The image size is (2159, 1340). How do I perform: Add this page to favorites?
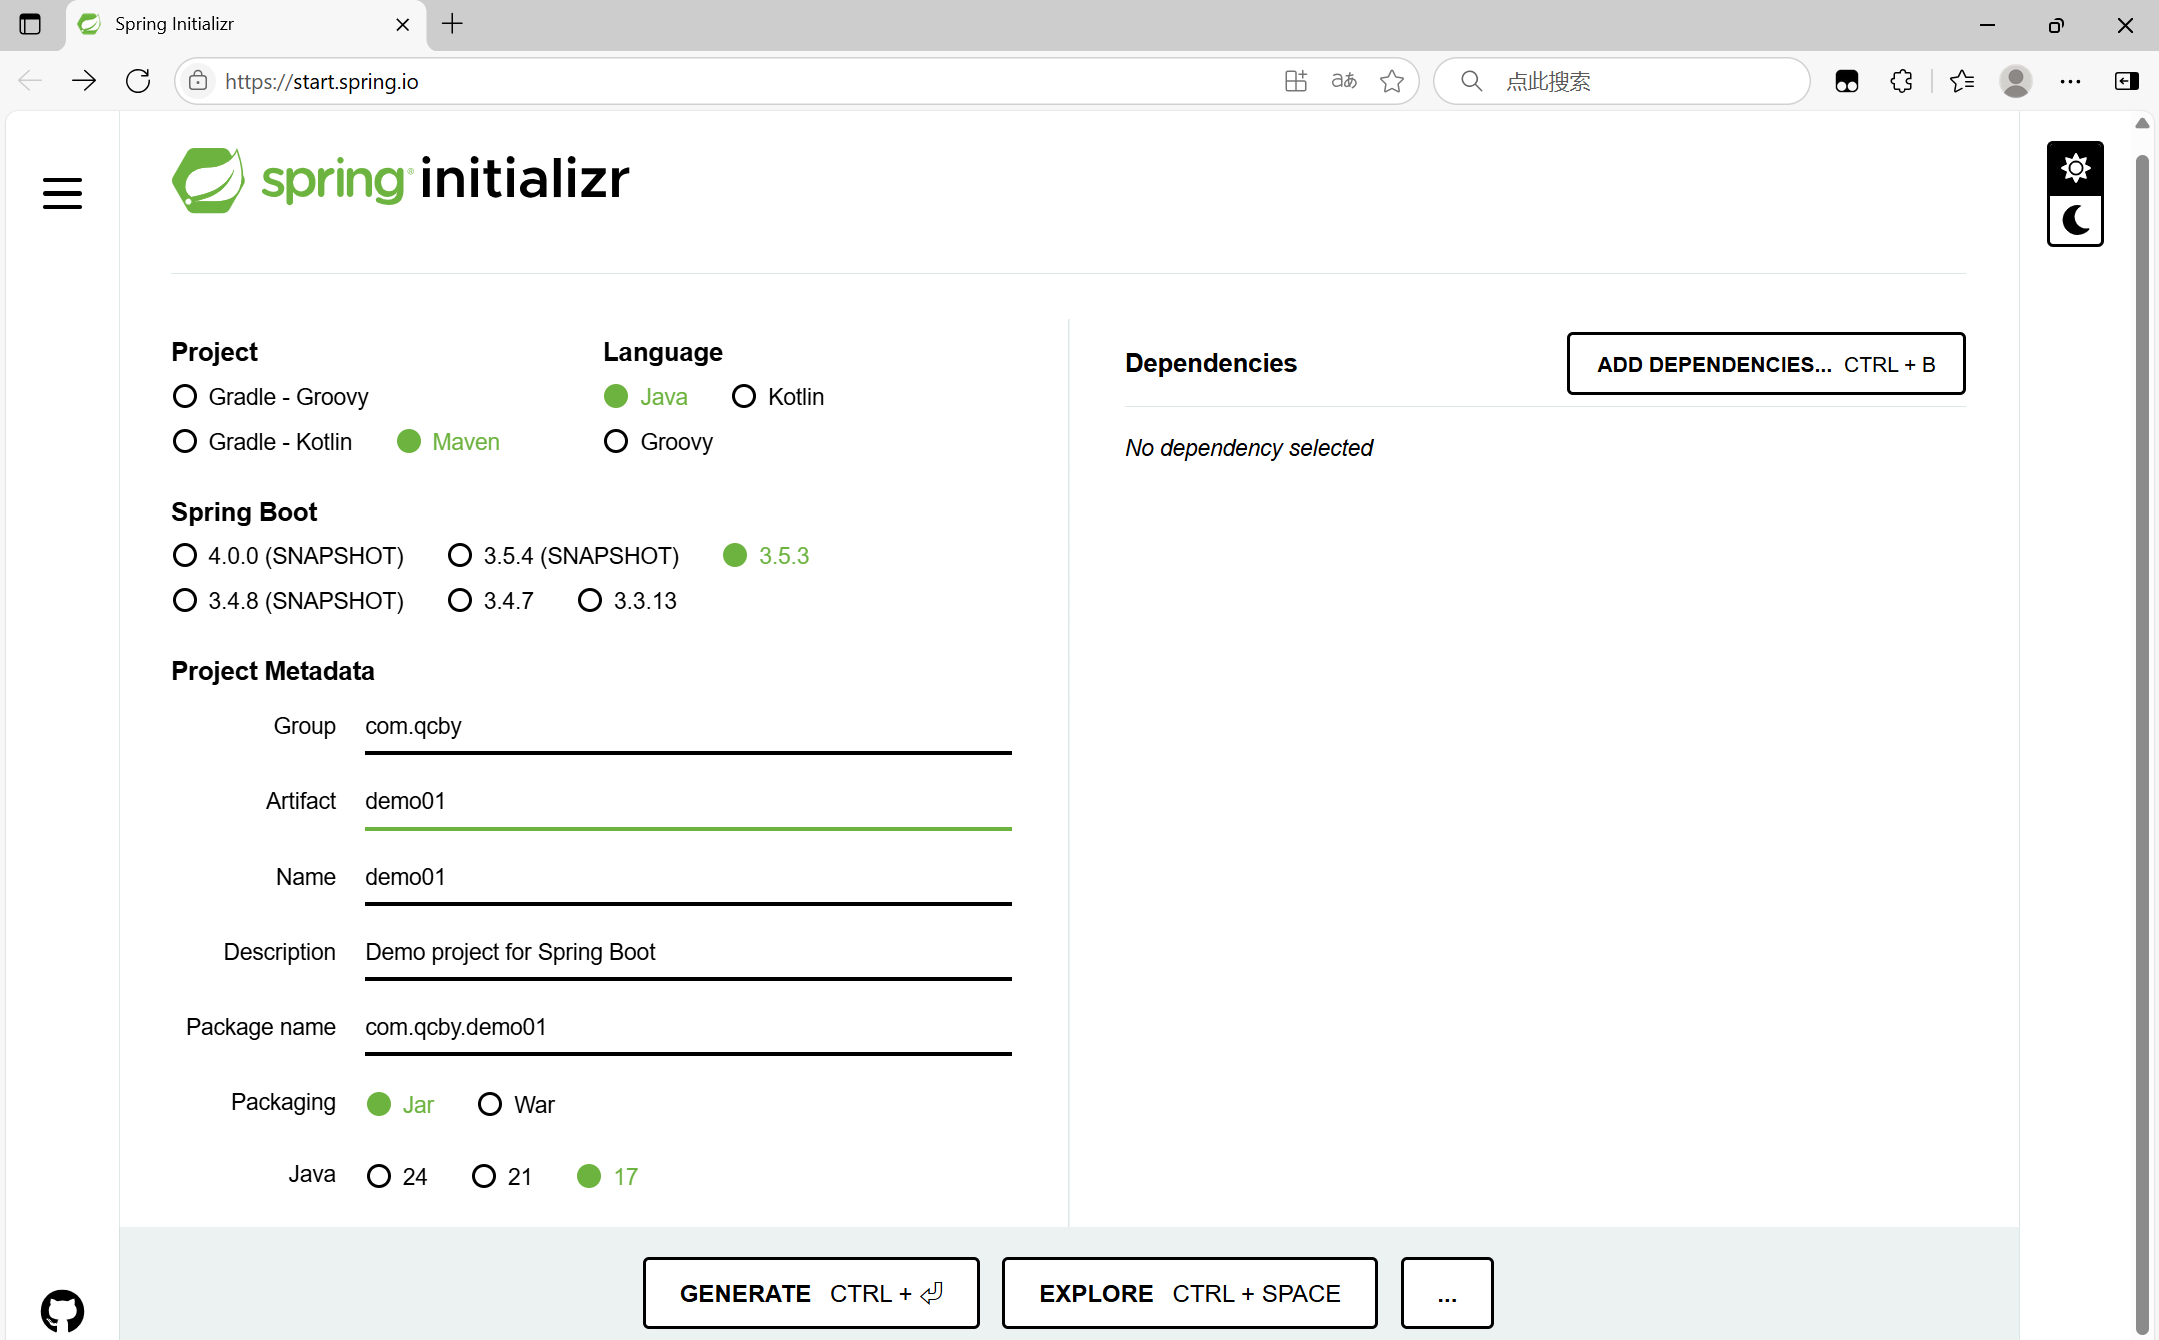1392,81
